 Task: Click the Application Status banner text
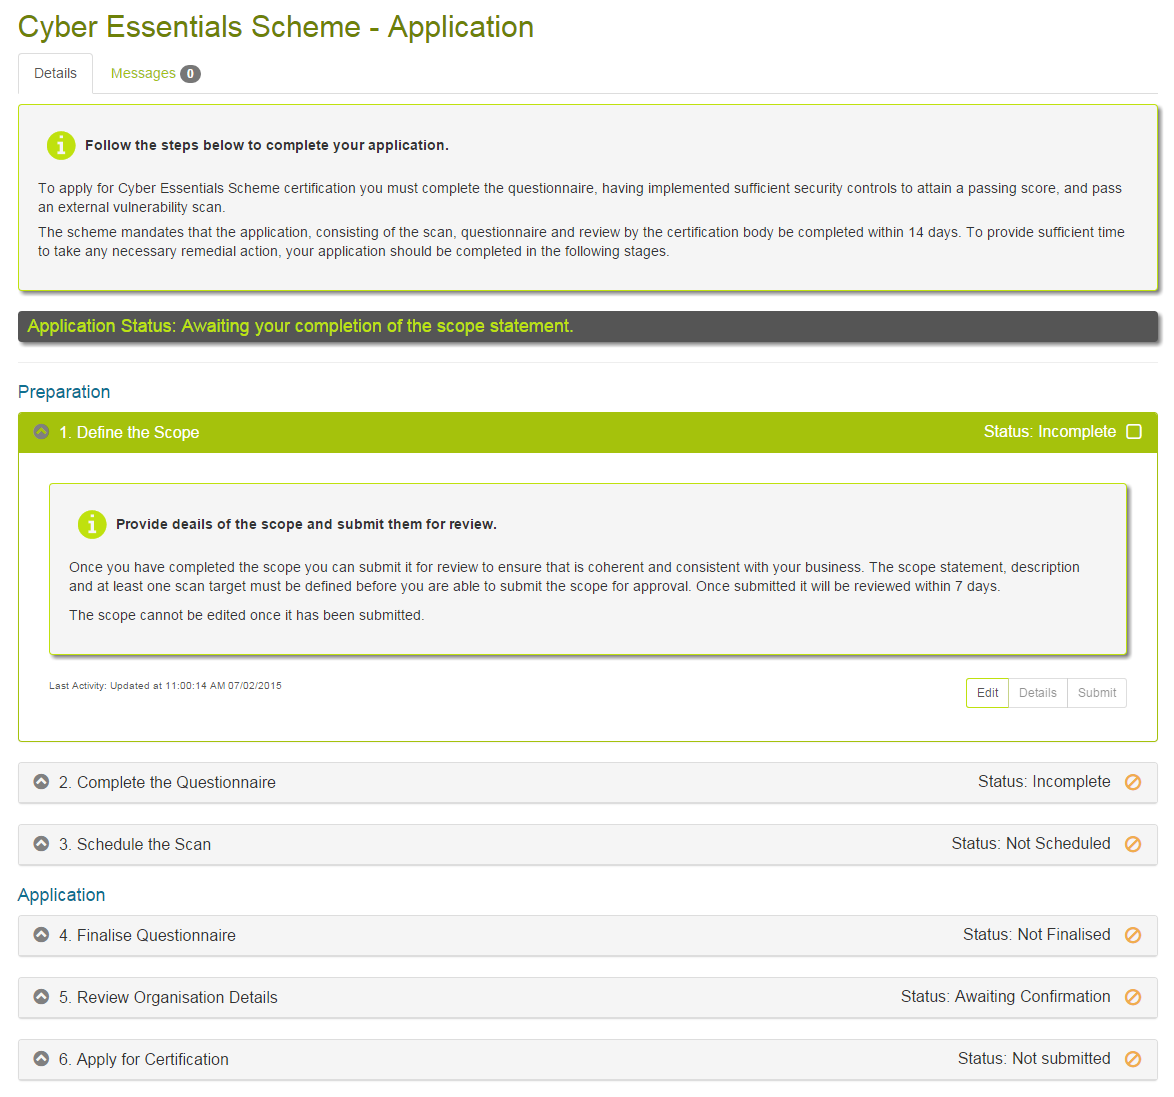(300, 326)
